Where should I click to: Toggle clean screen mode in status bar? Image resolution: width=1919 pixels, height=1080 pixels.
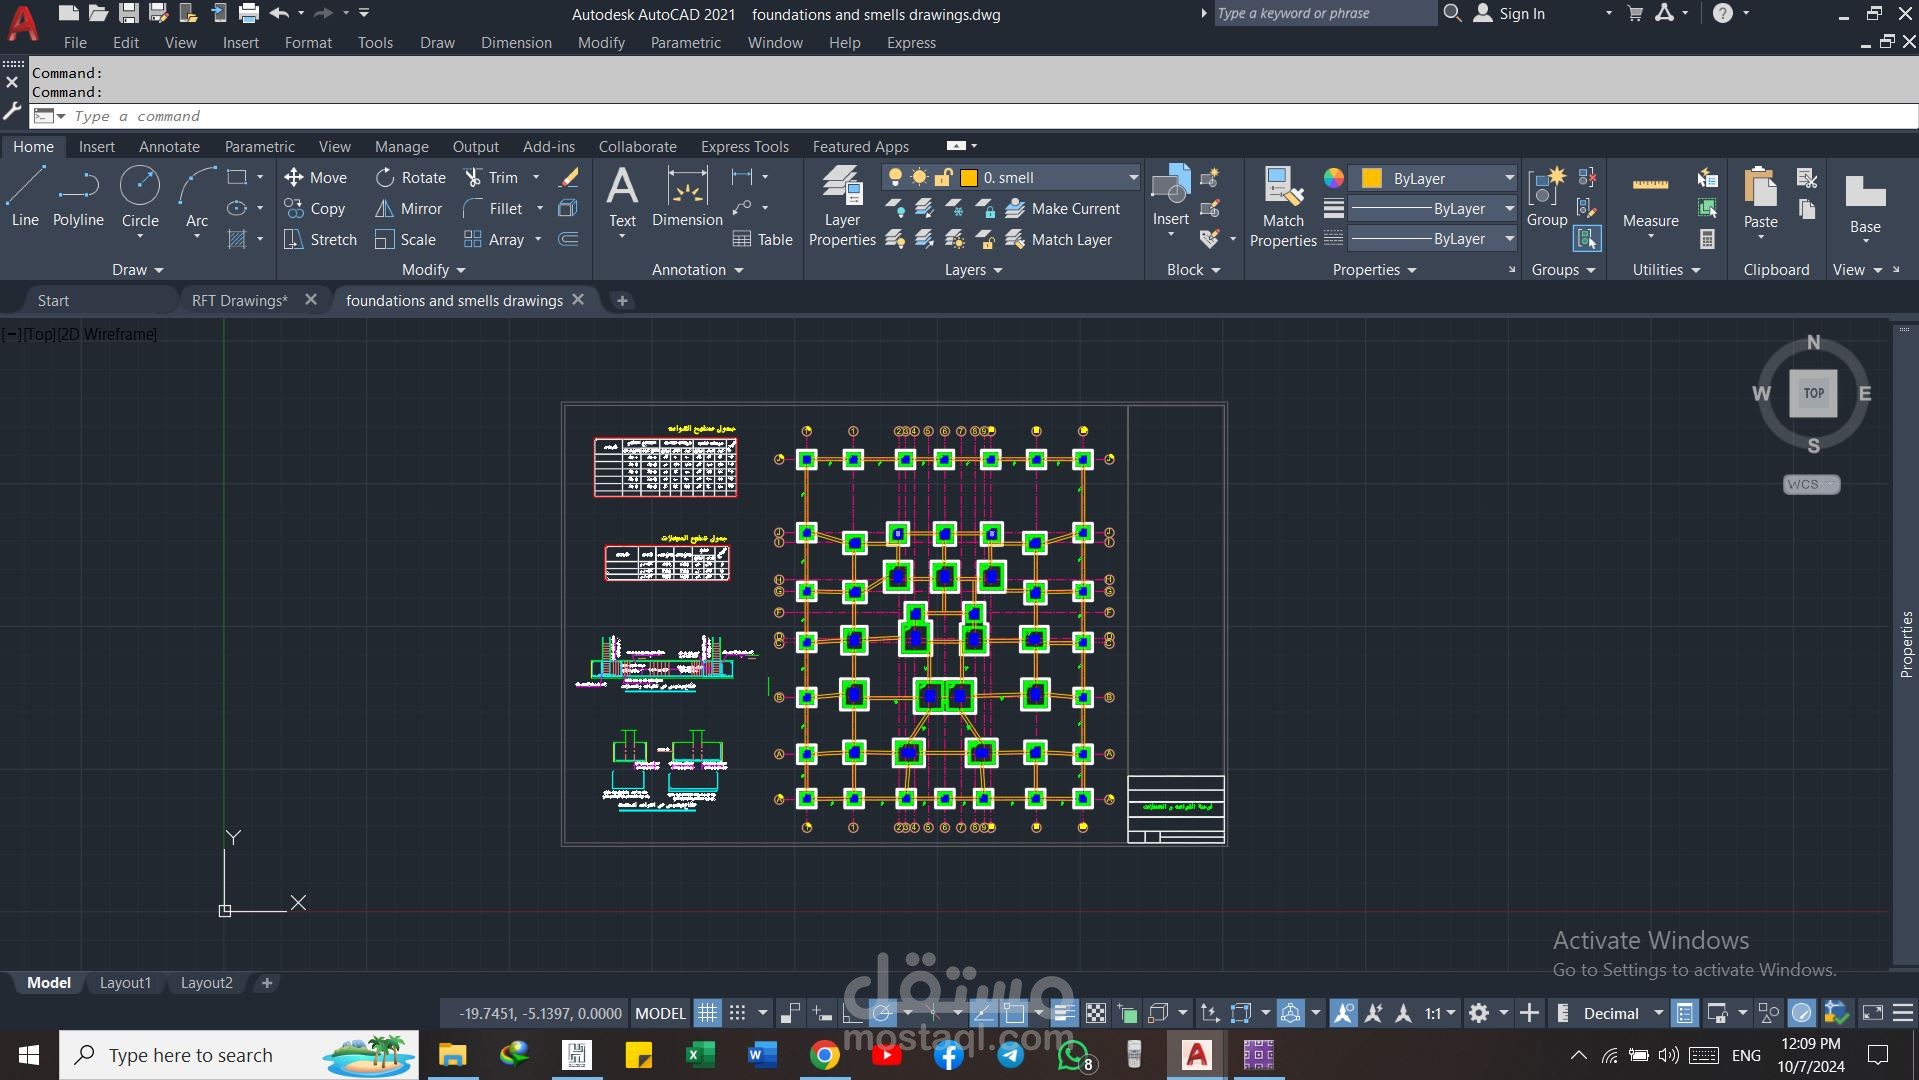1872,1013
